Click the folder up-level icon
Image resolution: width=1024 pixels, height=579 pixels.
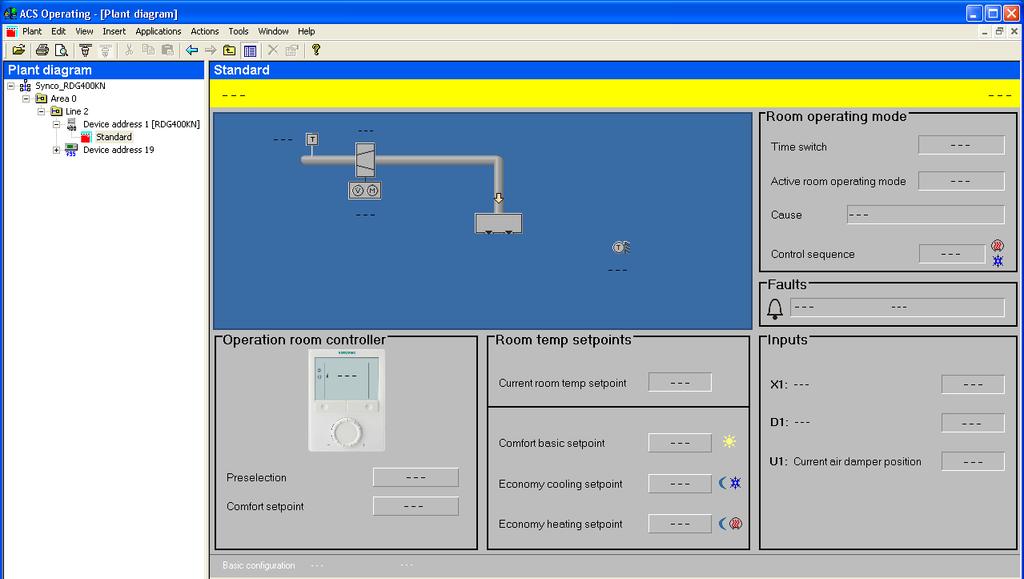229,50
